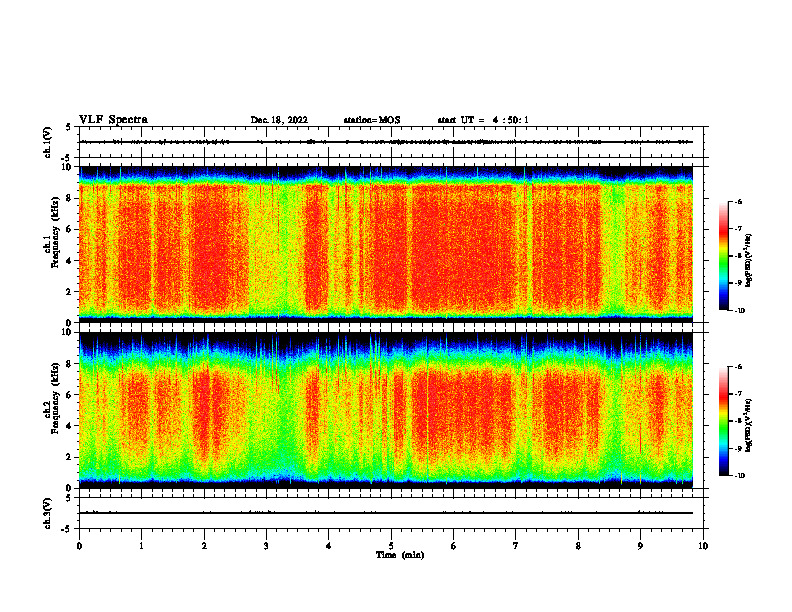The width and height of the screenshot is (792, 612).
Task: Click the time axis tick label 6
Action: pyautogui.click(x=454, y=546)
